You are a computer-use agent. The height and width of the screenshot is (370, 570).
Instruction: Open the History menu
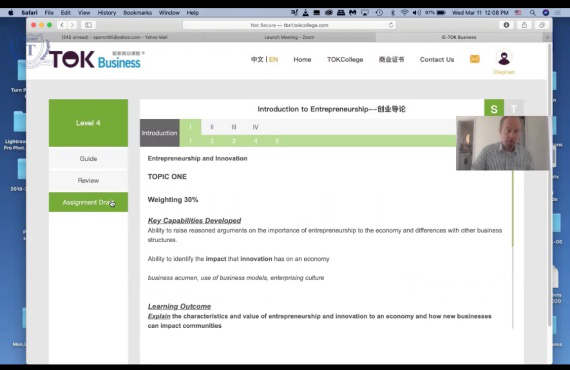[x=107, y=13]
